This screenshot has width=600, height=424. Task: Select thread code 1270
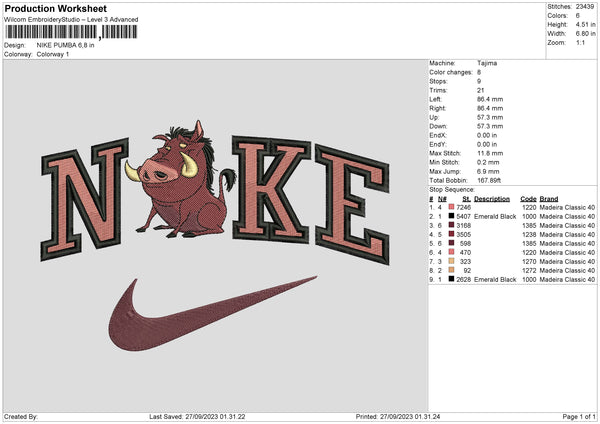[x=529, y=262]
